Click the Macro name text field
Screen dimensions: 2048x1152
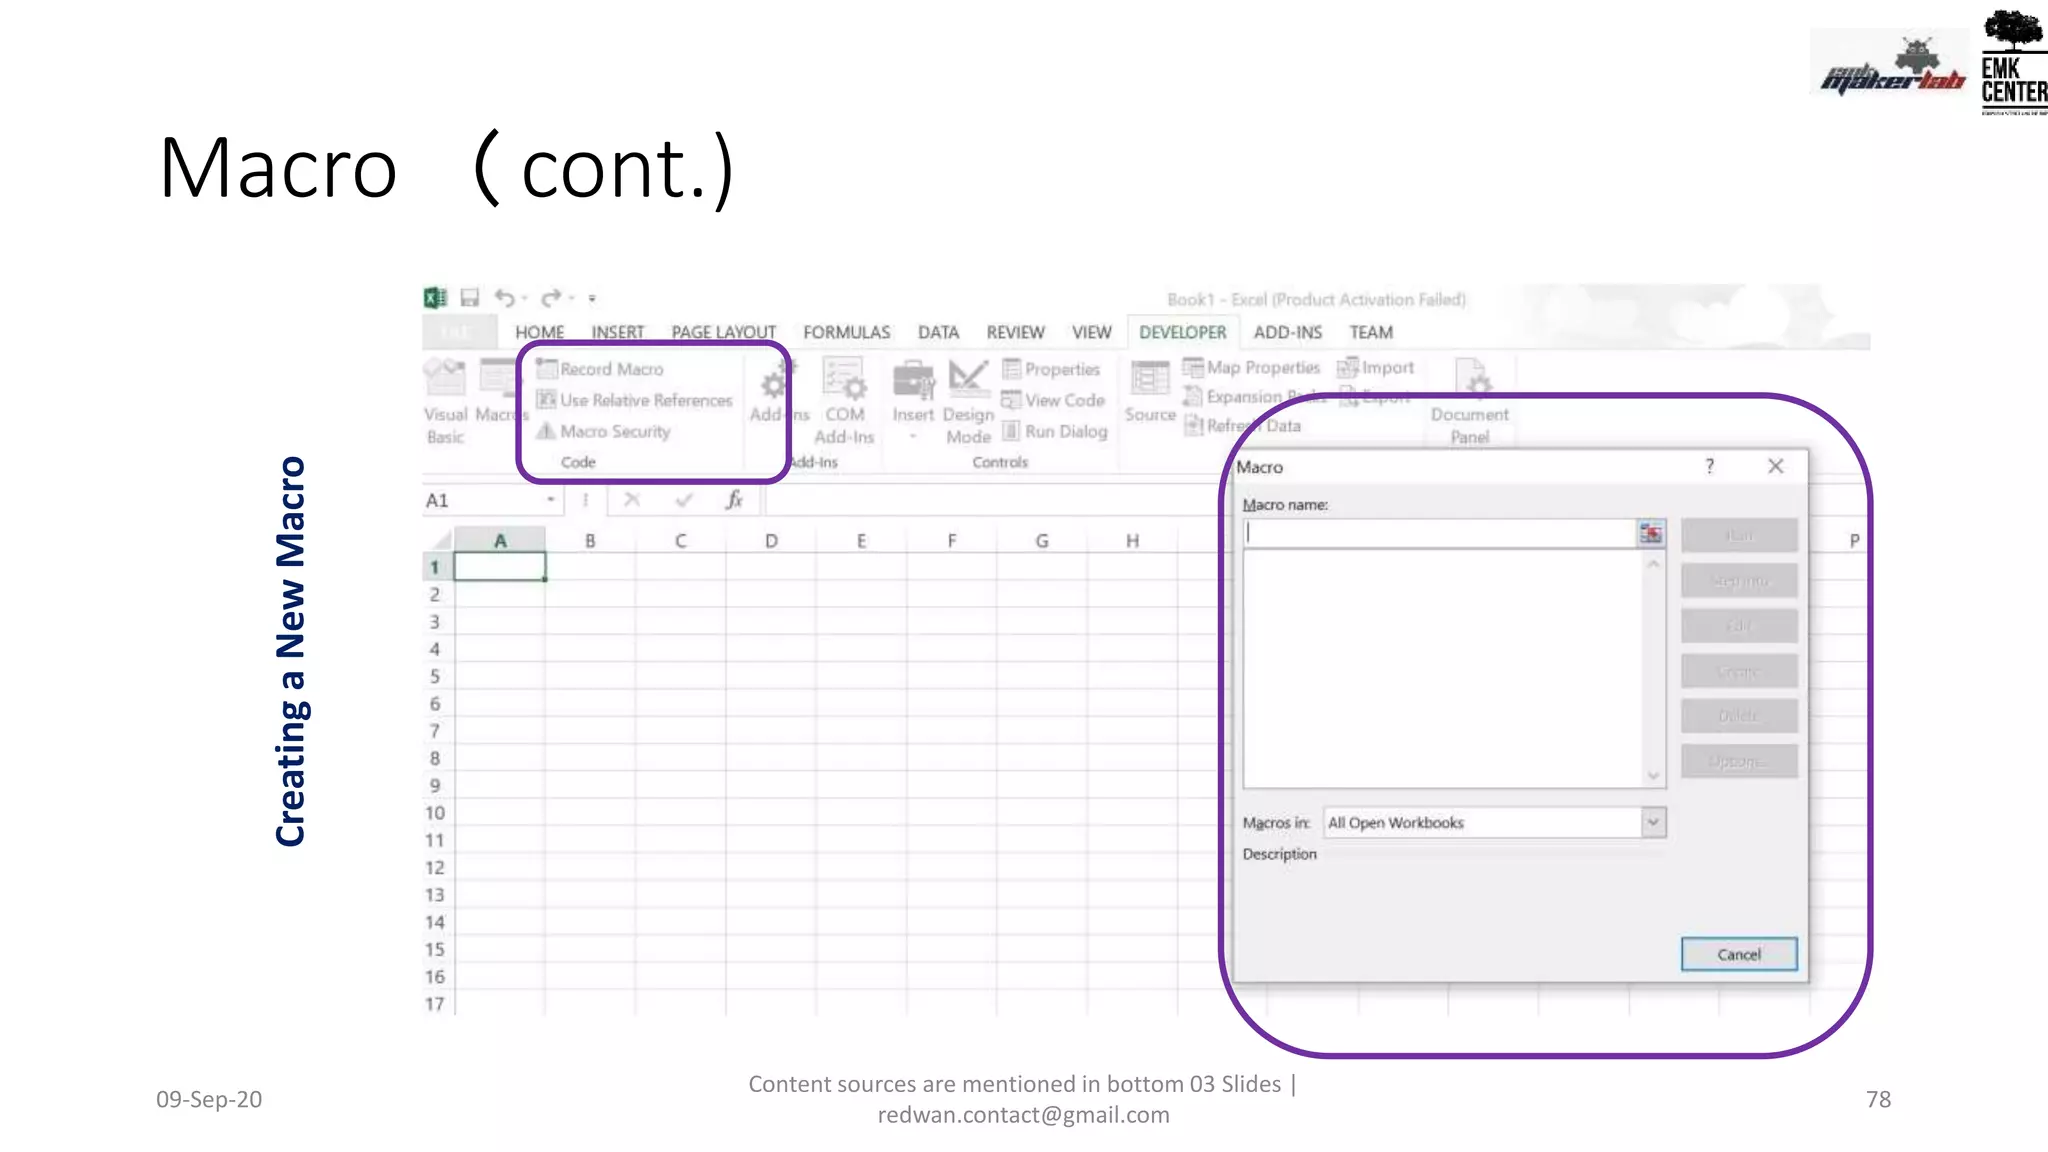[x=1438, y=534]
